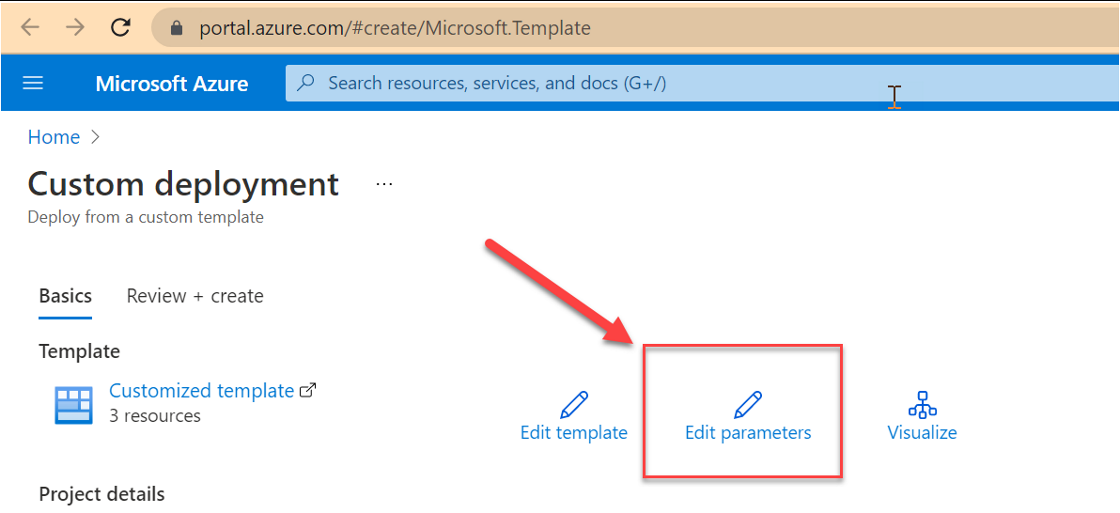Click the Visualize diagram icon
The image size is (1120, 513).
coord(922,404)
